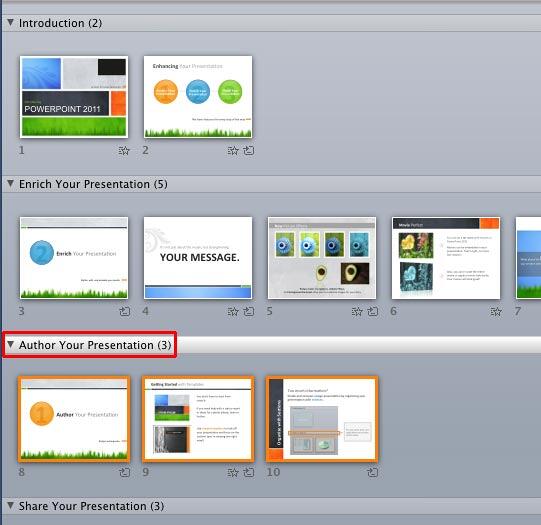Collapse the Enrich Your Presentation section triangle
Screen dimensions: 541x525
11,184
